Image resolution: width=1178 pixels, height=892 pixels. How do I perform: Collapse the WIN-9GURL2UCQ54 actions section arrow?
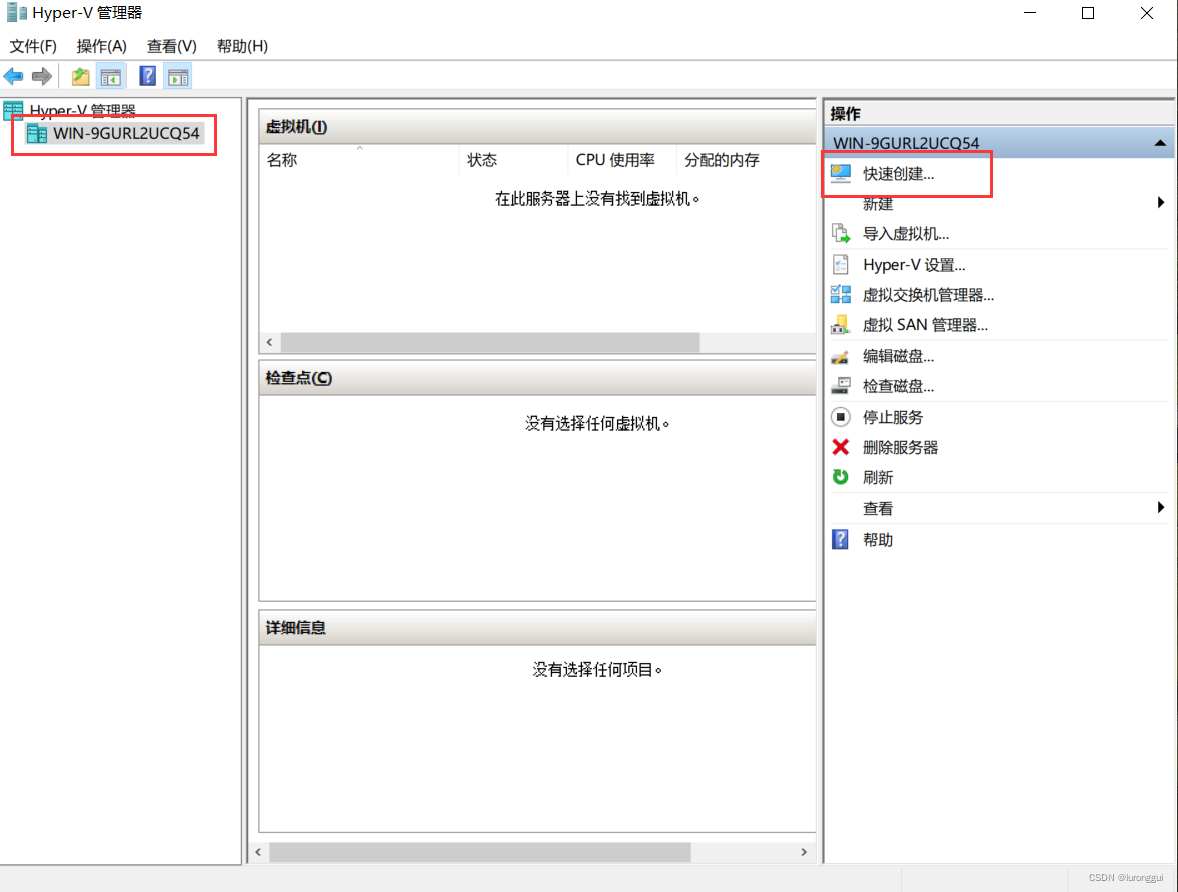[1160, 143]
